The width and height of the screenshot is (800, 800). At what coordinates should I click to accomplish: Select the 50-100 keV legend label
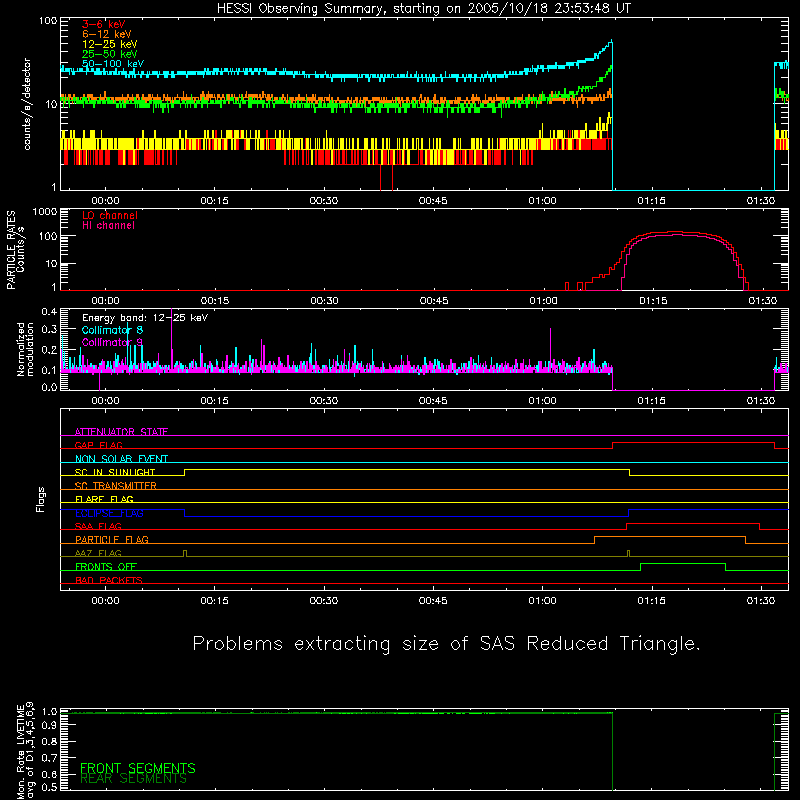[x=113, y=64]
